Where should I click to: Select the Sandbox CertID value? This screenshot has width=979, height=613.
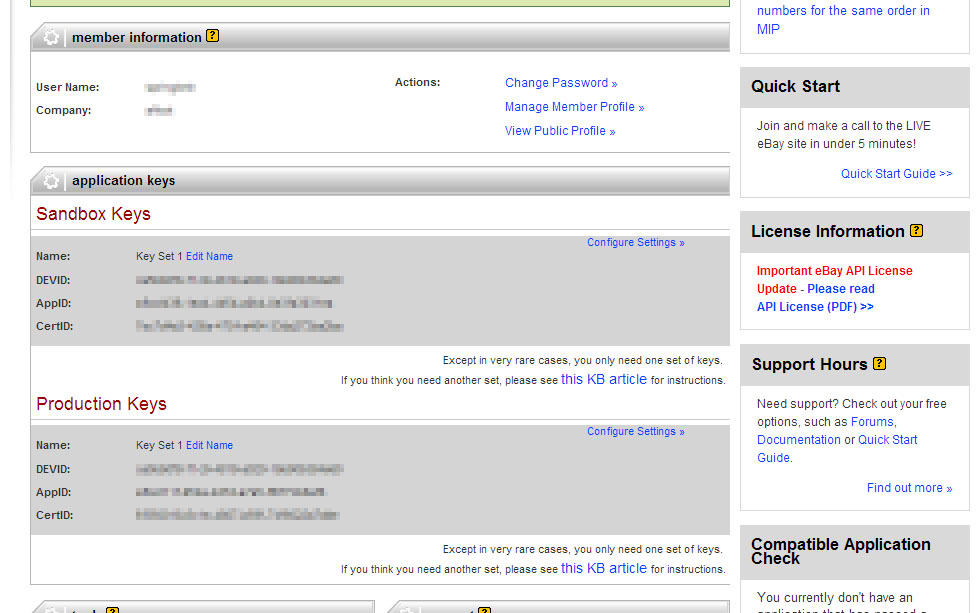point(239,326)
